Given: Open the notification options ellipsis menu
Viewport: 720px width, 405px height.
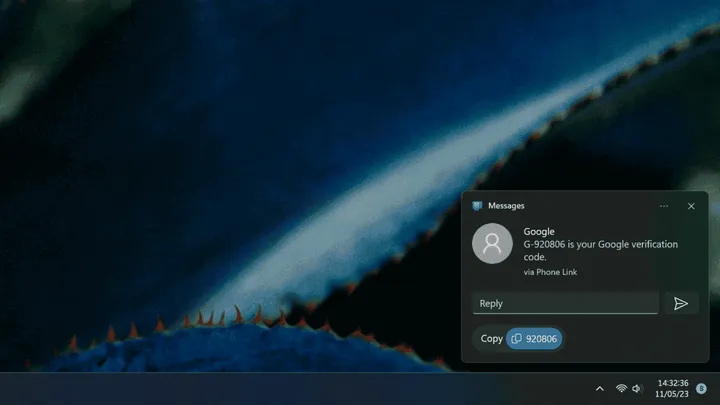Looking at the screenshot, I should [x=664, y=206].
